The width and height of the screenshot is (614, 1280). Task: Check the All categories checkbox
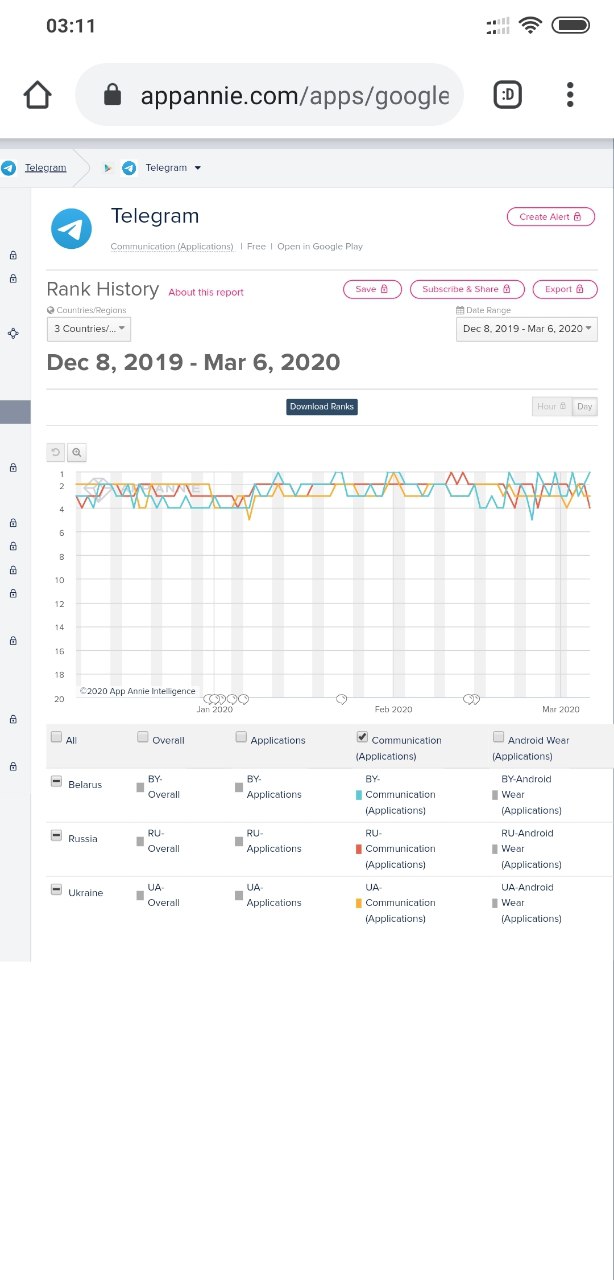(56, 737)
